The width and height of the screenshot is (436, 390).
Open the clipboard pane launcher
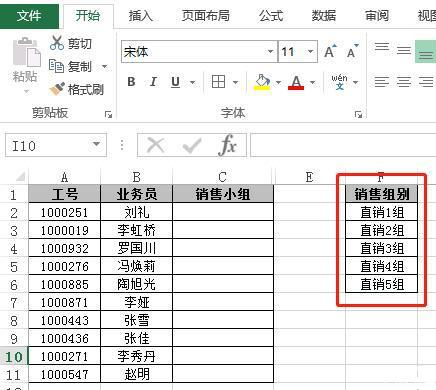coord(108,115)
